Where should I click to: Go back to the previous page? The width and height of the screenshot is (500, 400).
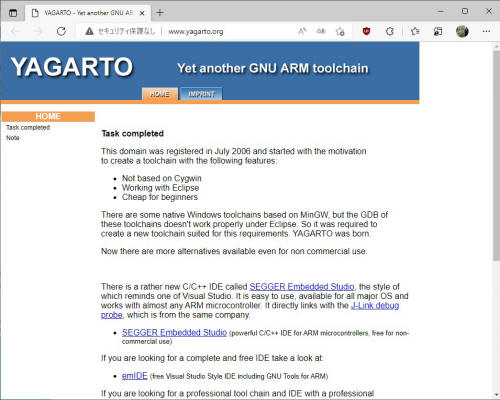[15, 31]
